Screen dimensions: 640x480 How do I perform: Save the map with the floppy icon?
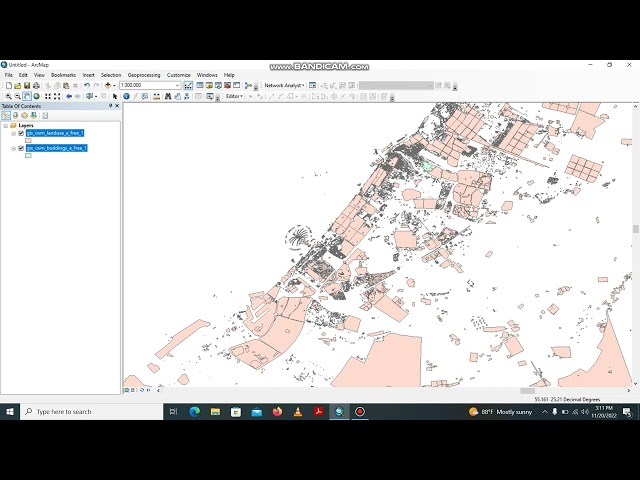(27, 85)
